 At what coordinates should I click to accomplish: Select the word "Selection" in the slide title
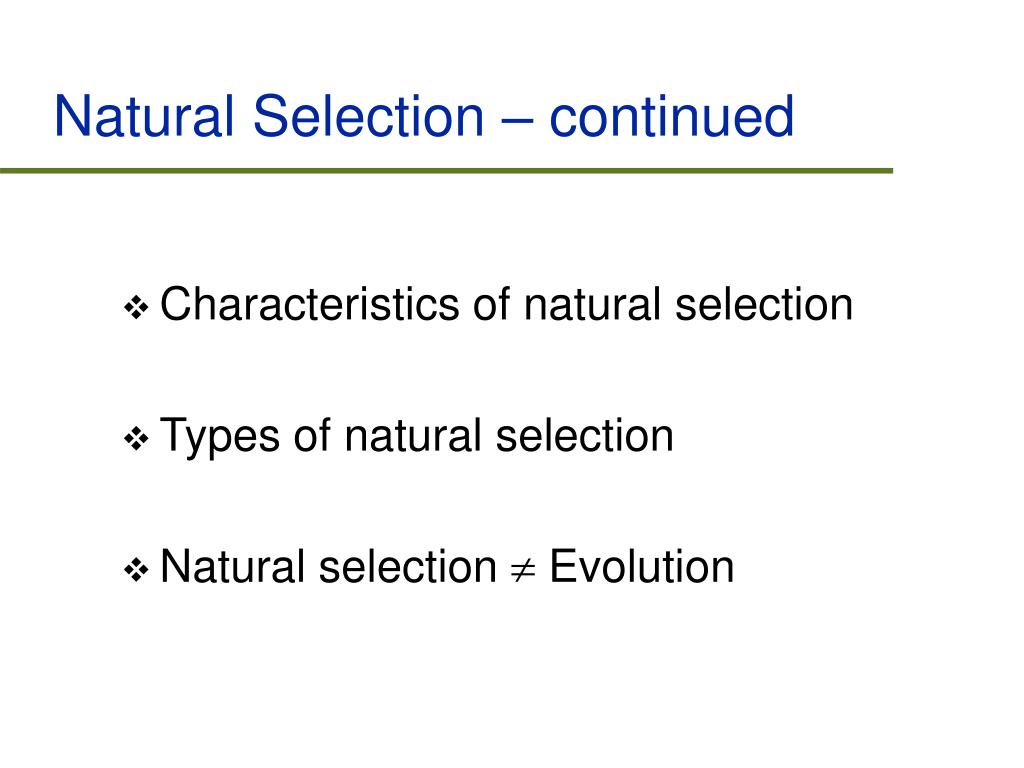click(x=368, y=116)
